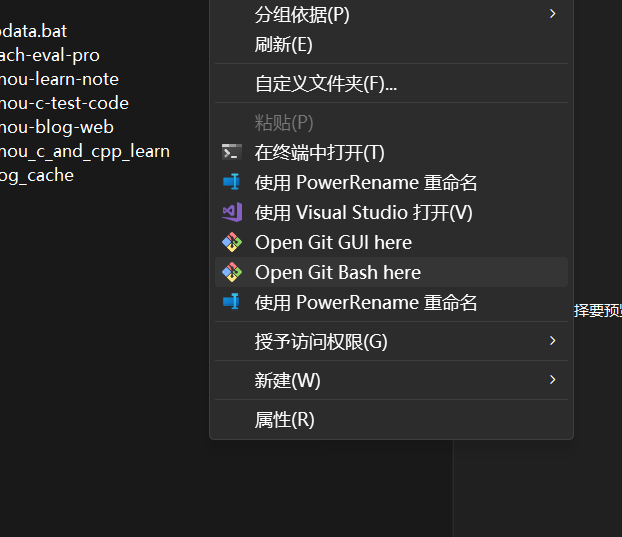Expand the 分组依据(P) submenu arrow
The width and height of the screenshot is (622, 537).
tap(552, 14)
